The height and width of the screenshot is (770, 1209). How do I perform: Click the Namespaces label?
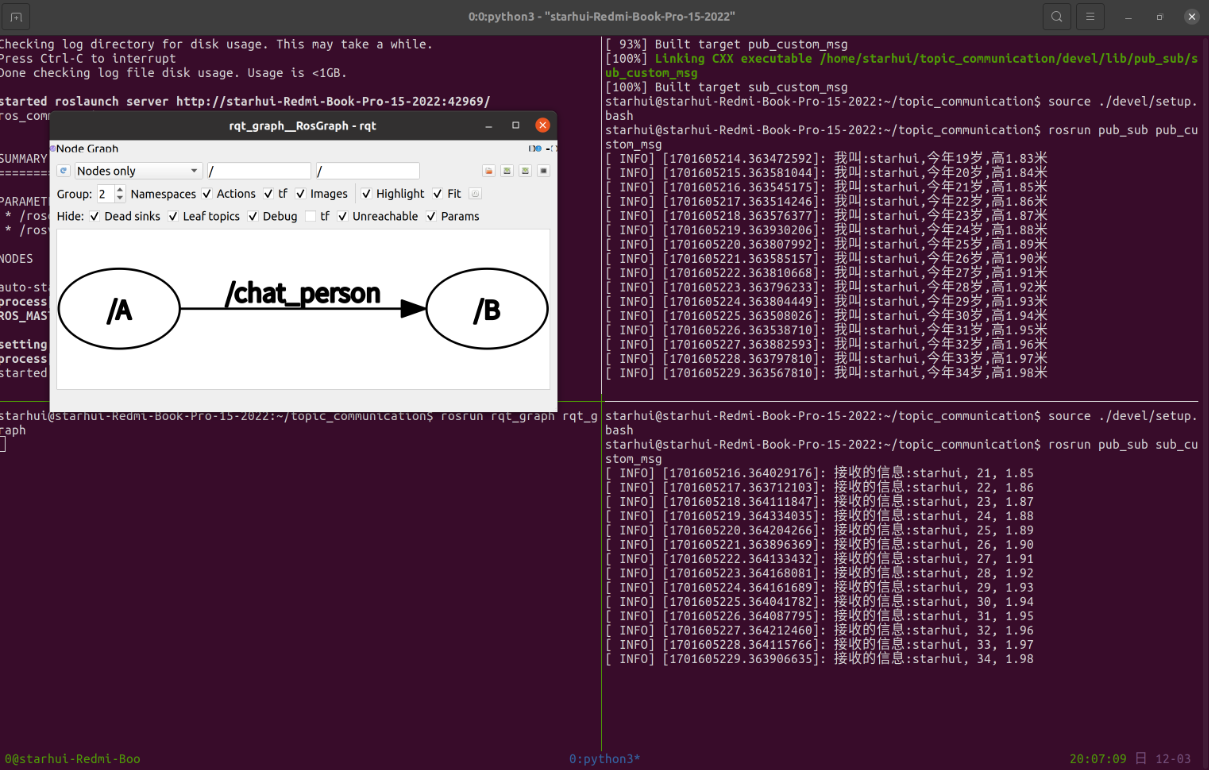[x=163, y=194]
